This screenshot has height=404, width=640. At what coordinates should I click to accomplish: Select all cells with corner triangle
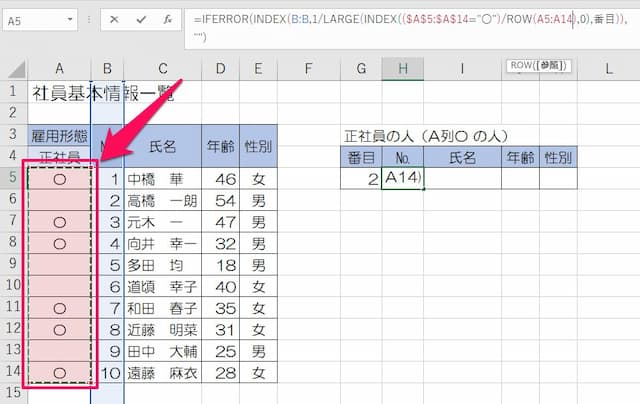[17, 69]
